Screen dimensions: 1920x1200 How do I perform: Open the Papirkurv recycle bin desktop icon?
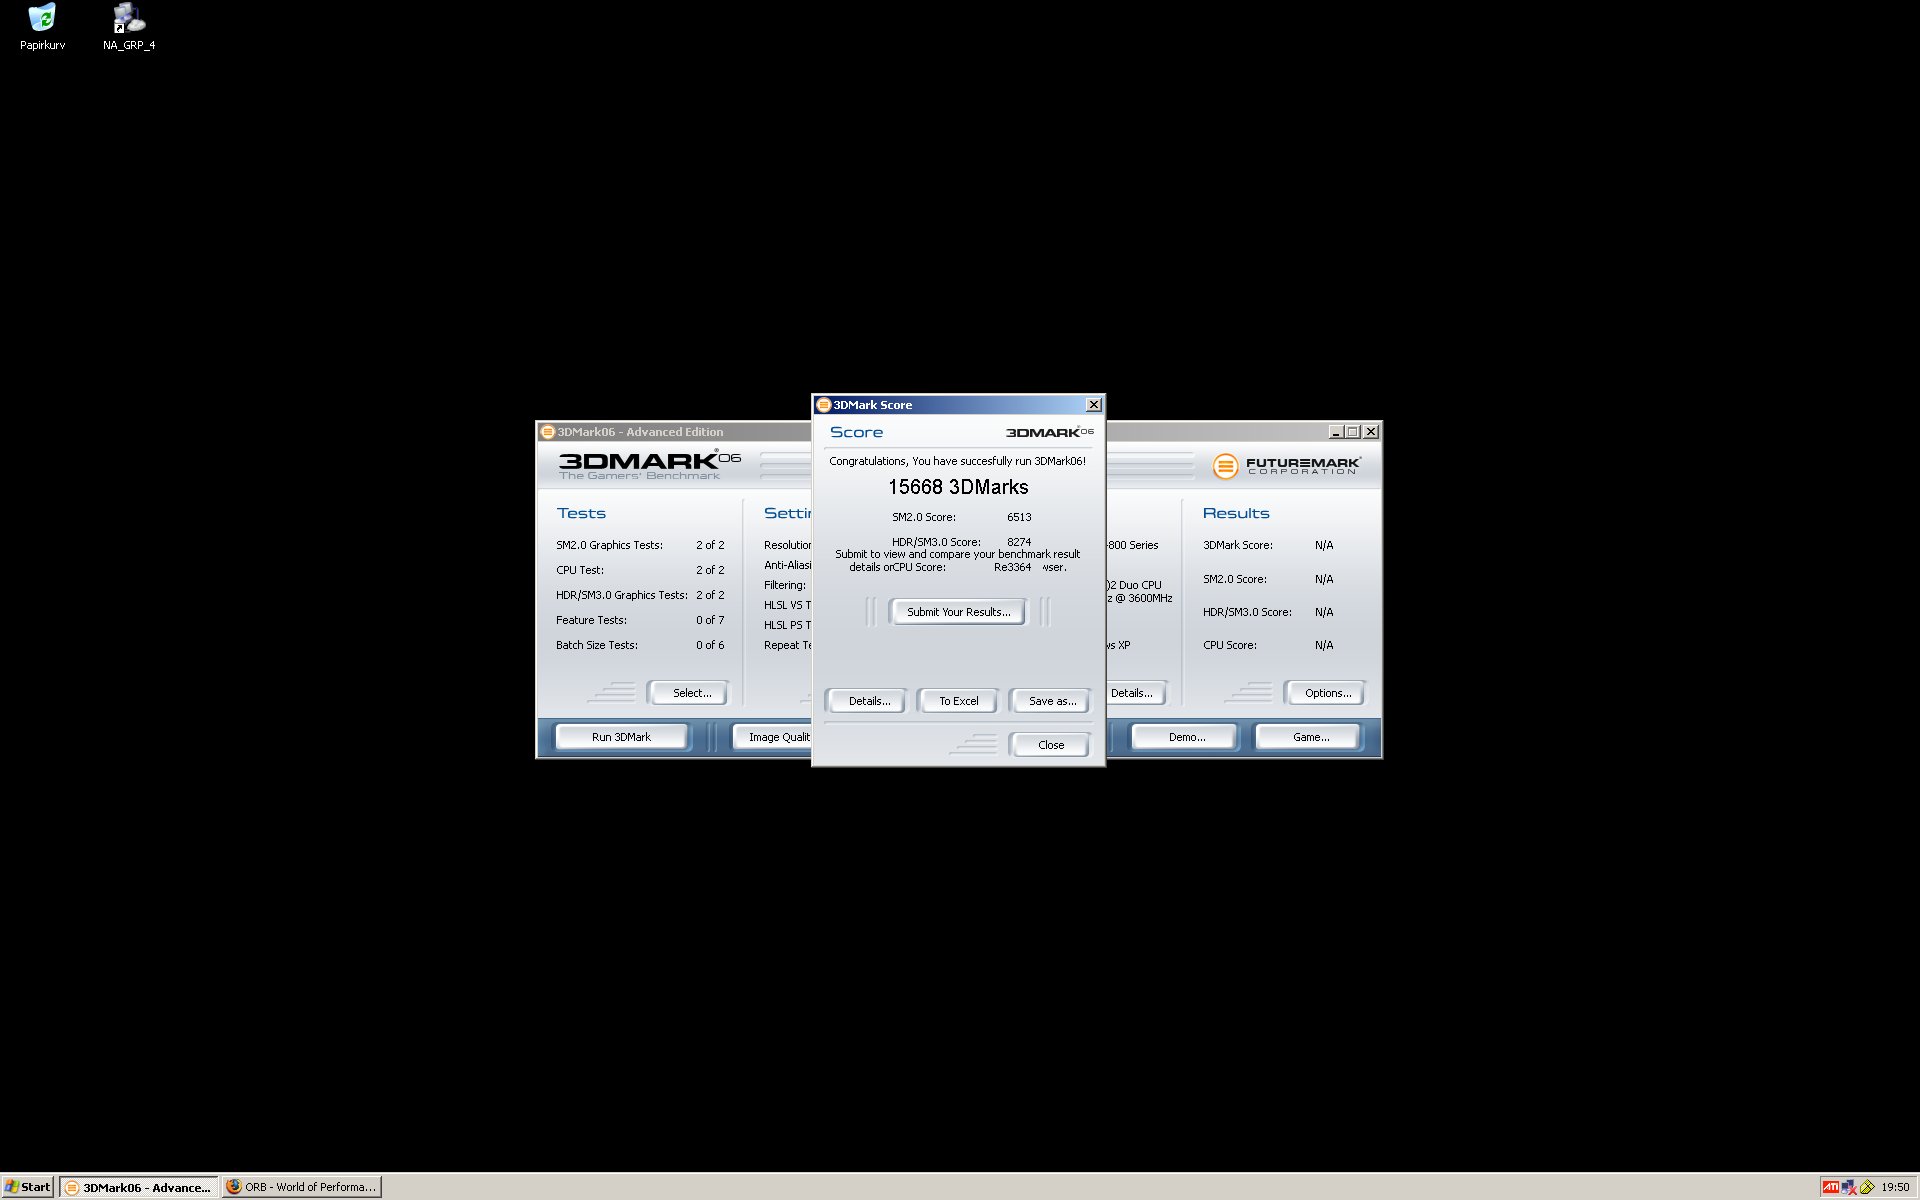42,27
